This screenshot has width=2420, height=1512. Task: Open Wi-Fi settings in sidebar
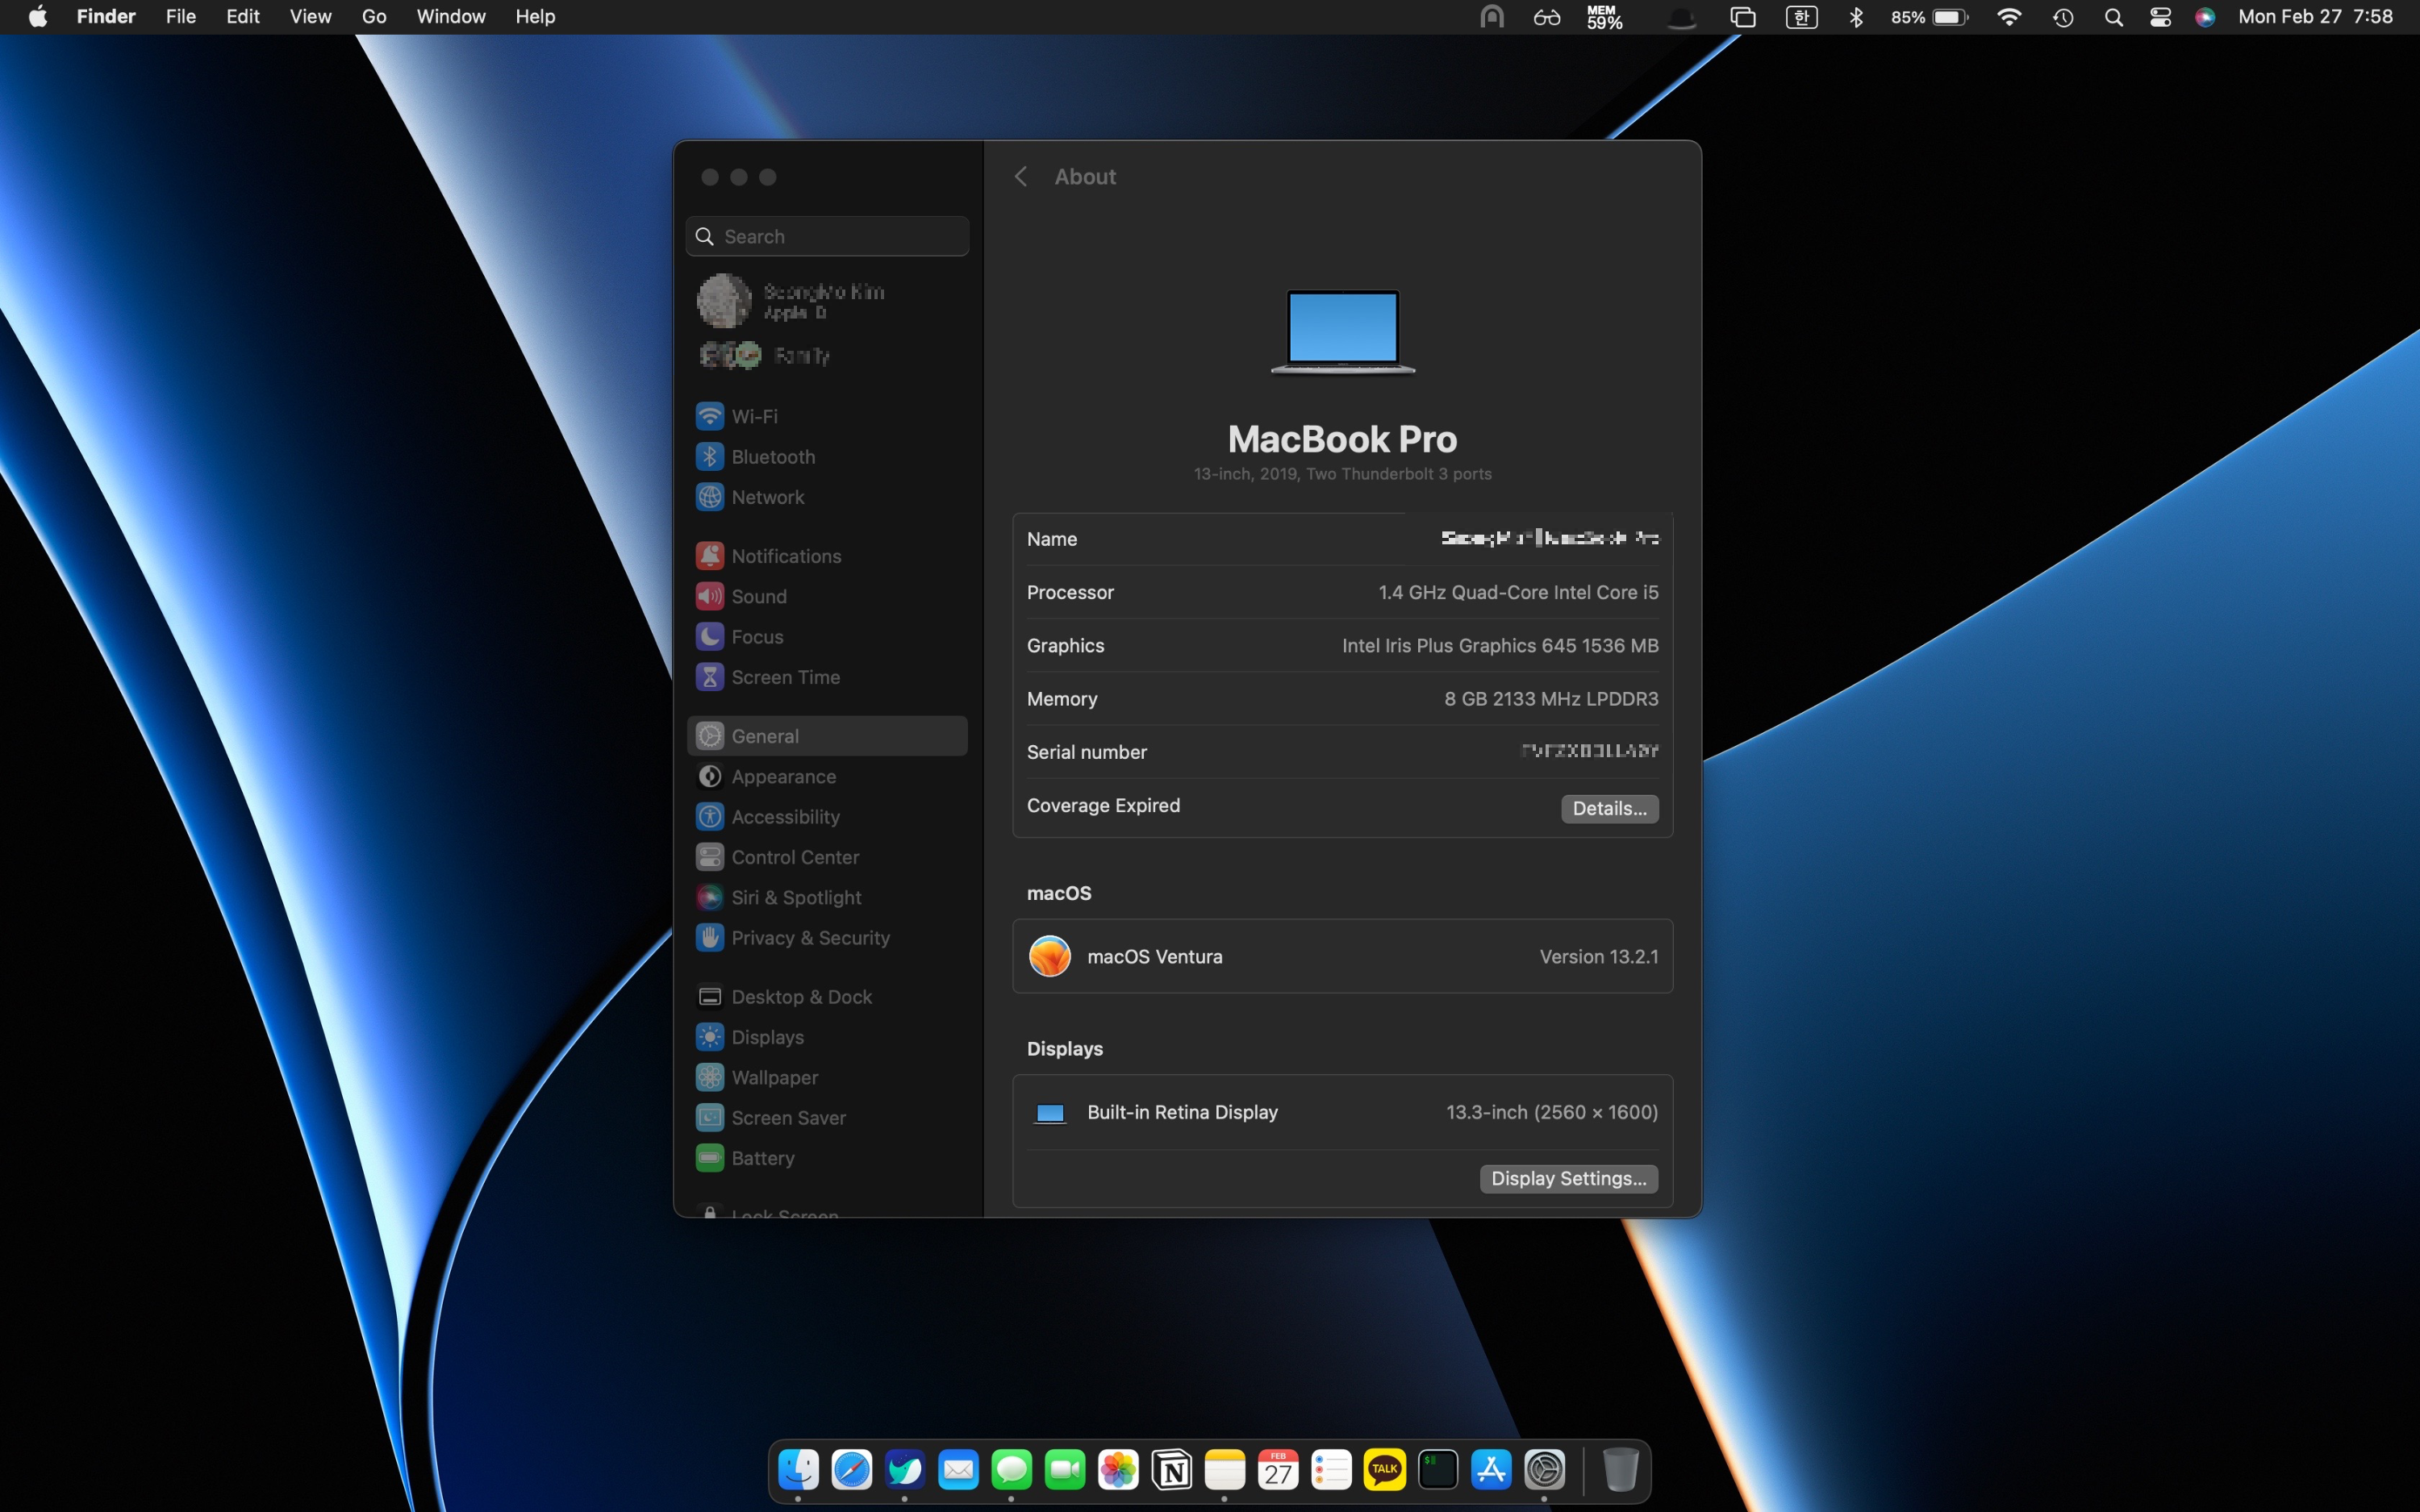(754, 416)
